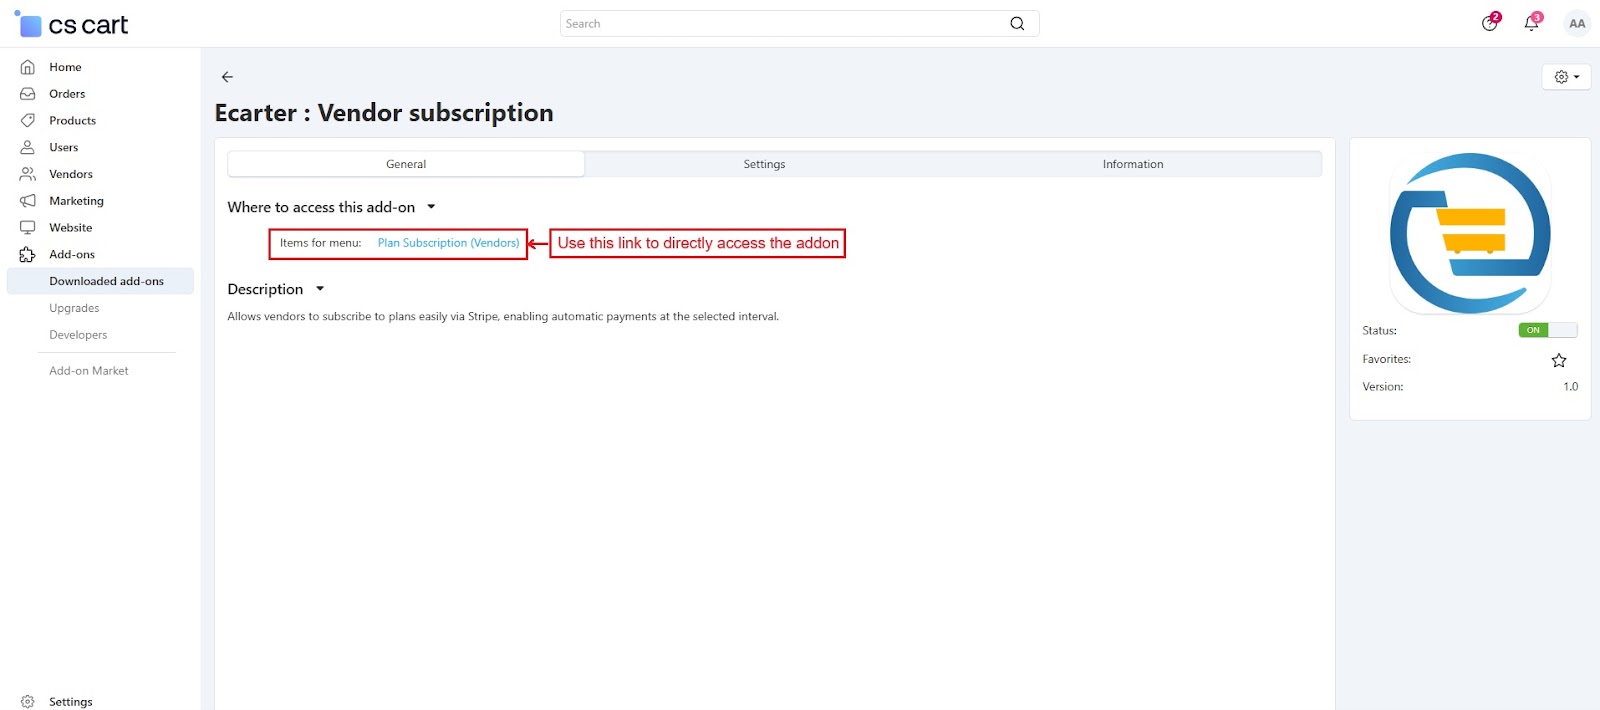Click the Vendors people icon
This screenshot has width=1600, height=710.
tap(28, 174)
